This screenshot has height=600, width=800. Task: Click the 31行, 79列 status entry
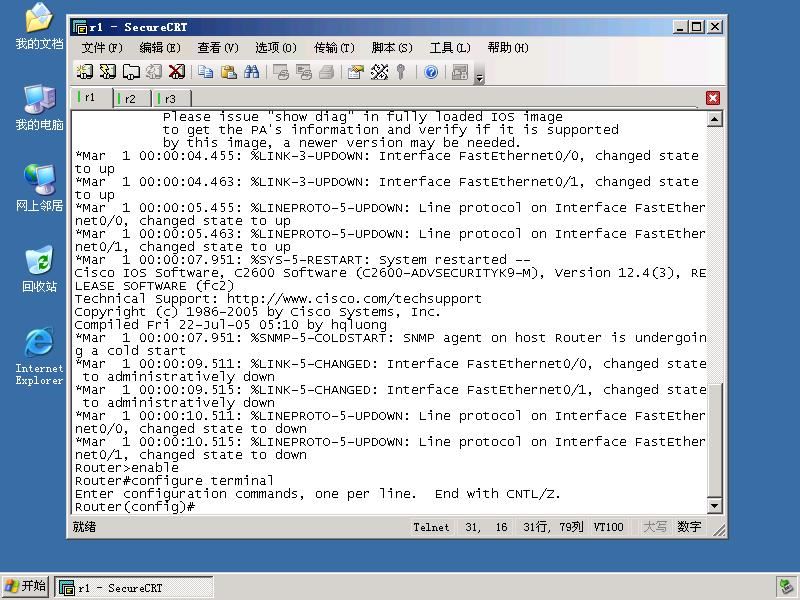tap(553, 527)
